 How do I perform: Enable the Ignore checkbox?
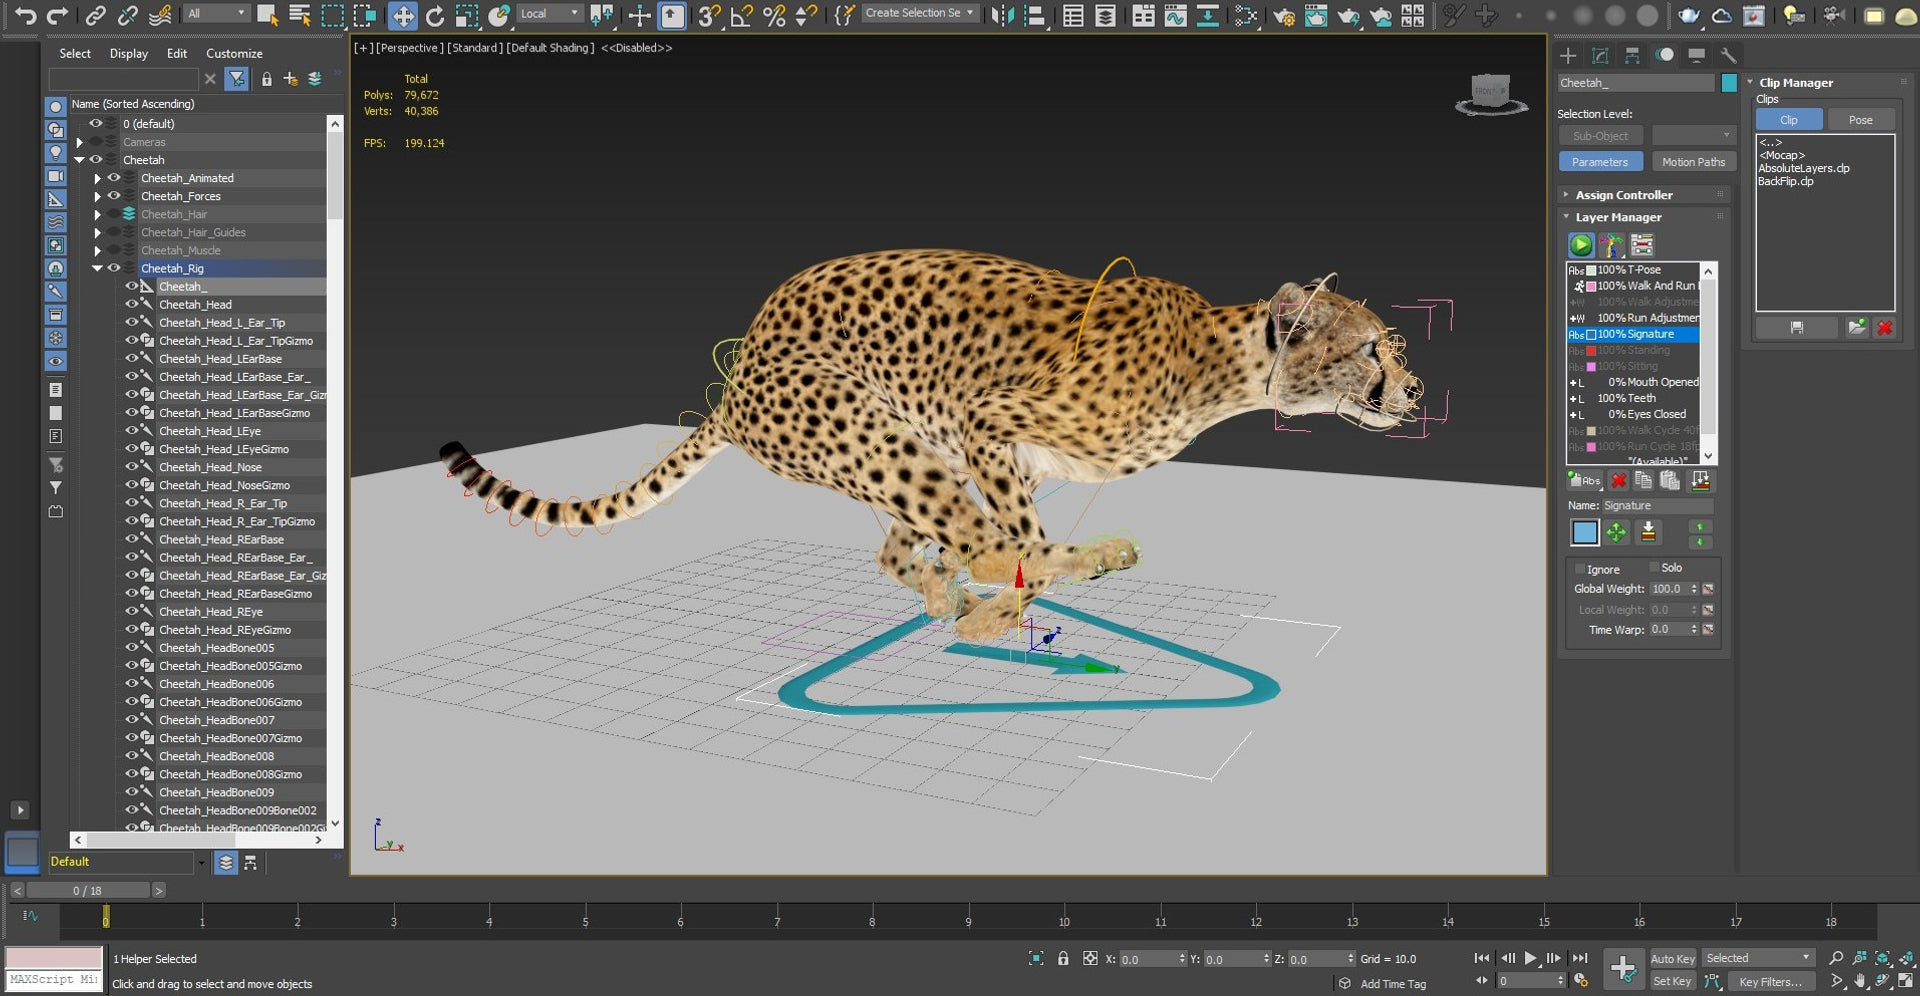1578,568
